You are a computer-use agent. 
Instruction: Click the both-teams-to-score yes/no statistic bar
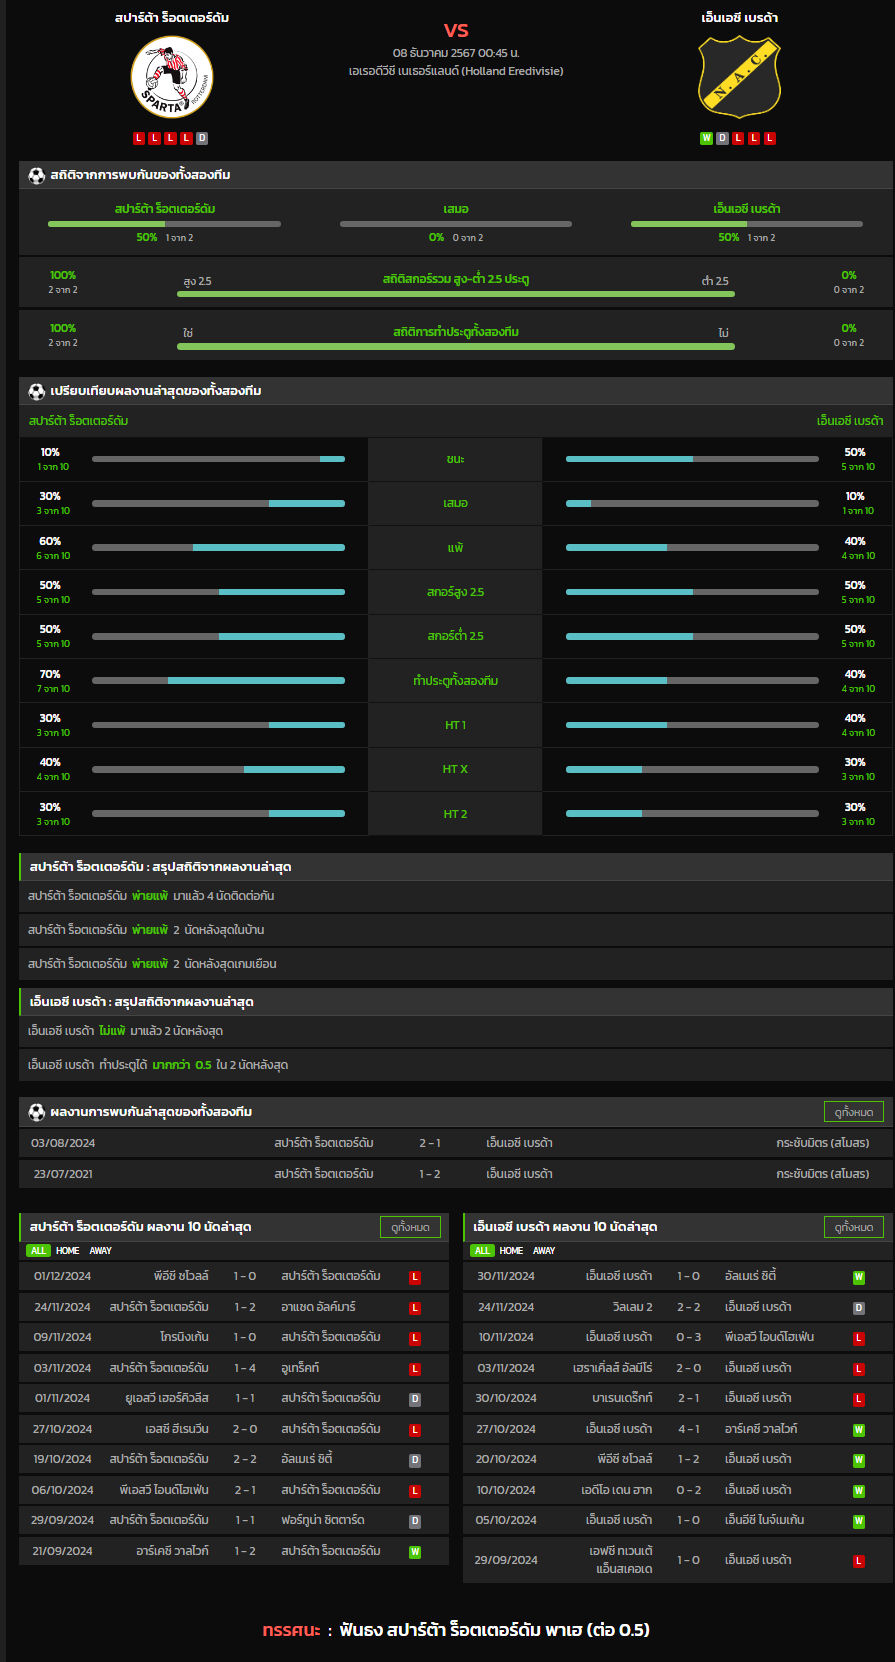[x=456, y=347]
